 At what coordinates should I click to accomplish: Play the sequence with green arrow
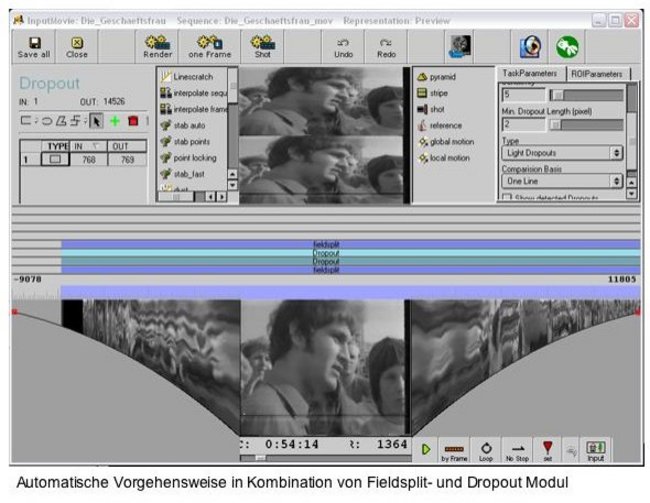425,450
